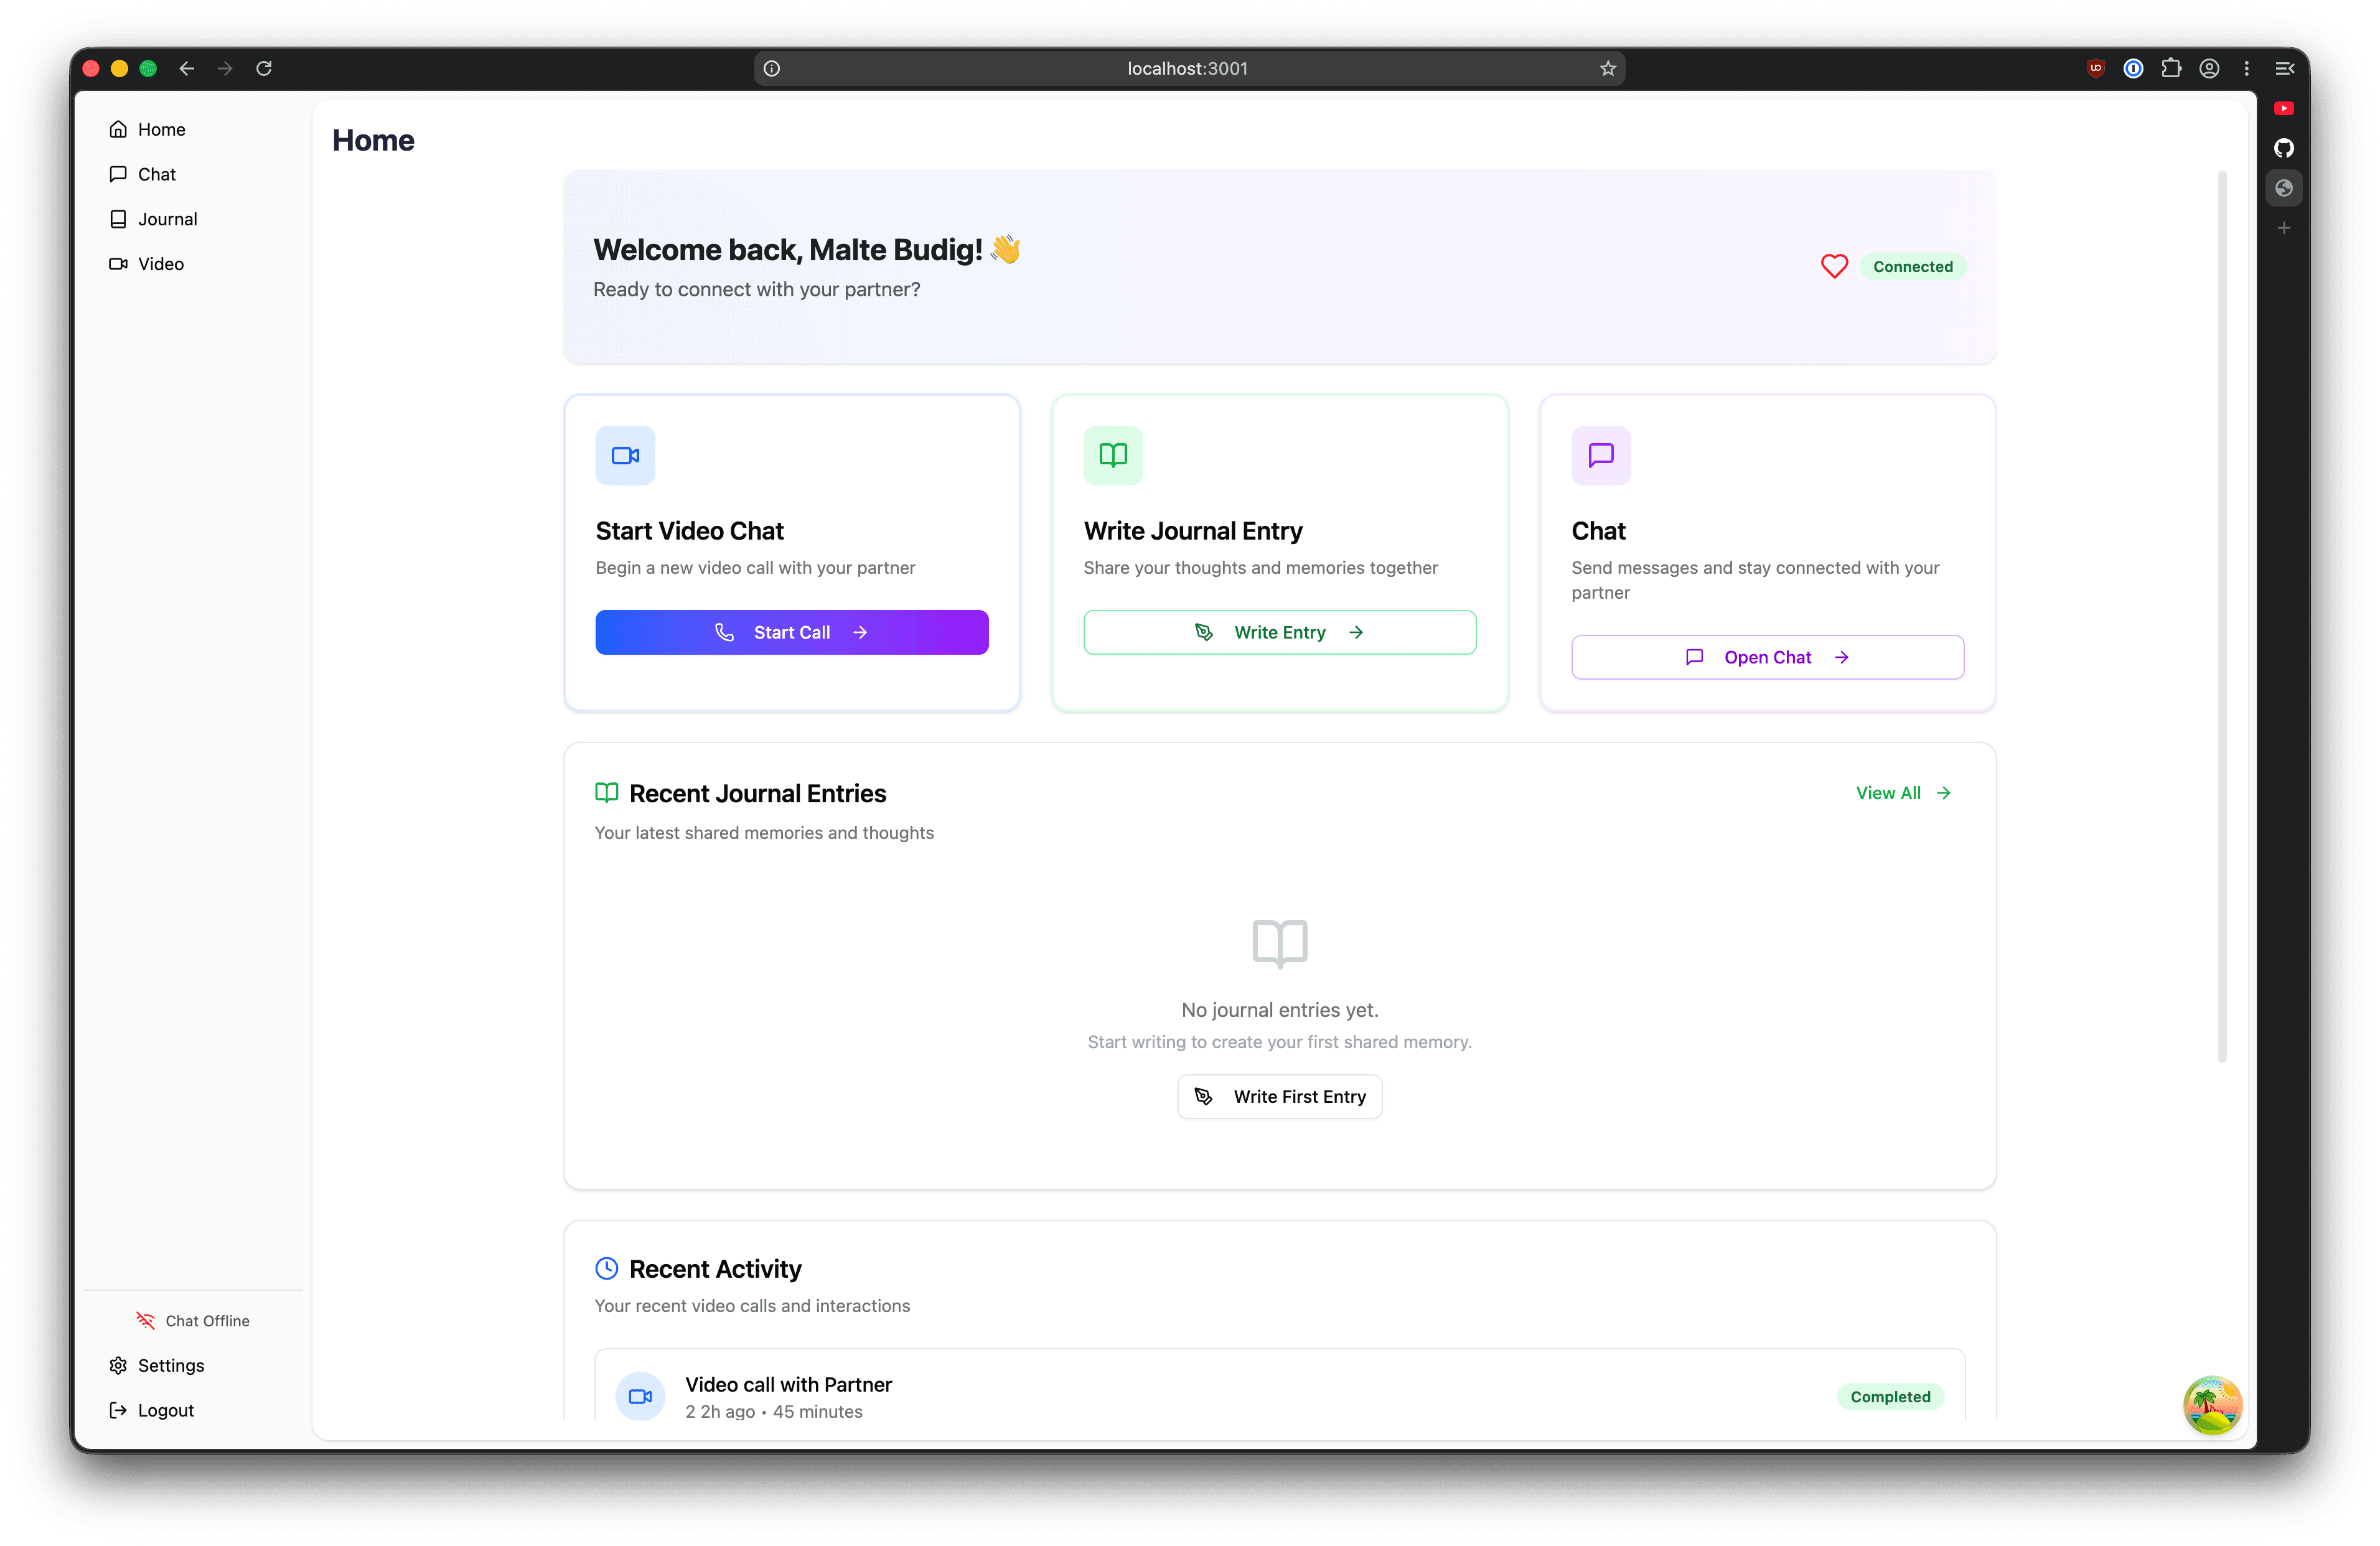Open the YouTube side panel shortcut

2284,108
